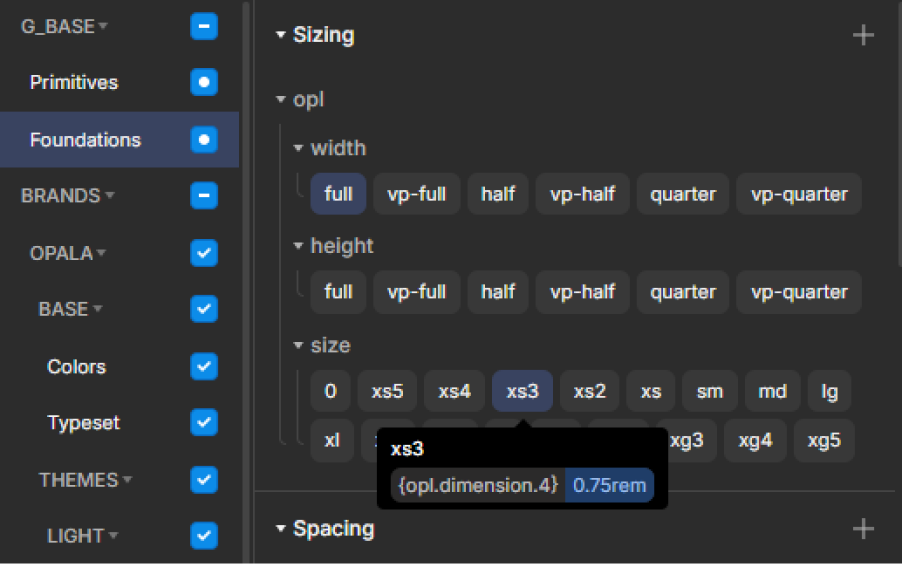Screen dimensions: 902x564
Task: Collapse the width token group
Action: (298, 148)
